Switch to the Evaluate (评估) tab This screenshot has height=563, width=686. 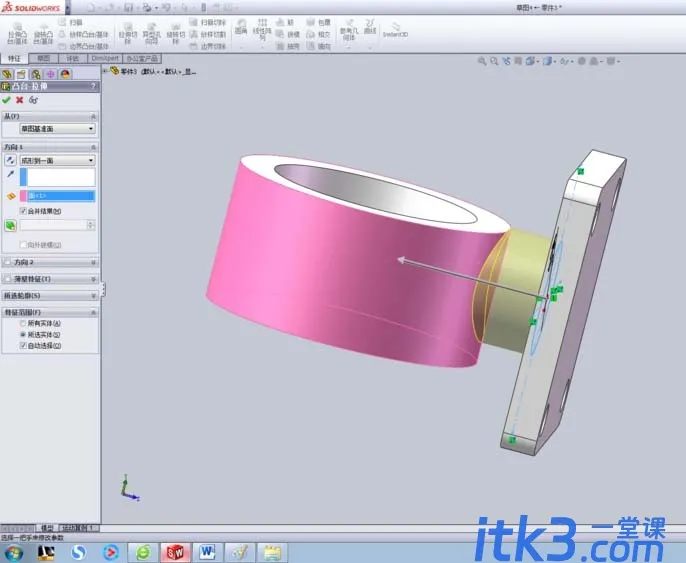point(73,58)
